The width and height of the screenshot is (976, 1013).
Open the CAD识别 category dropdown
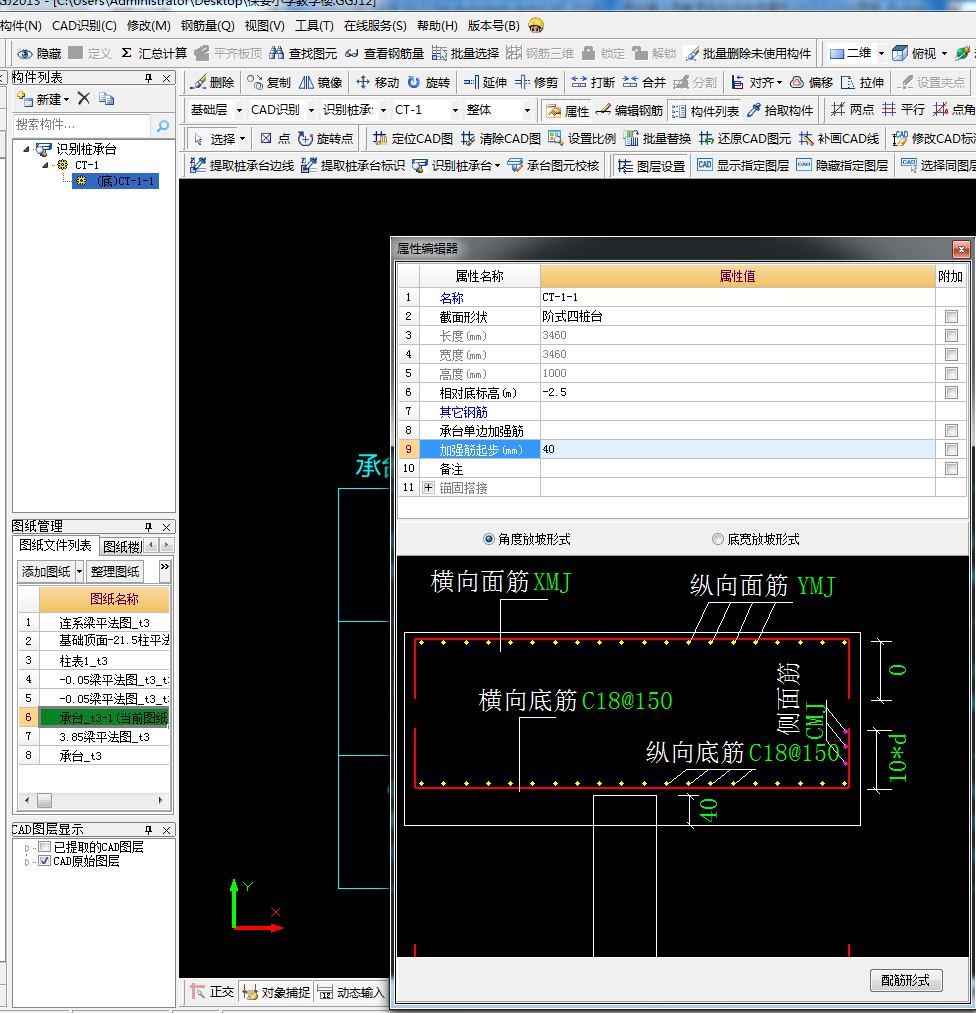pyautogui.click(x=311, y=110)
